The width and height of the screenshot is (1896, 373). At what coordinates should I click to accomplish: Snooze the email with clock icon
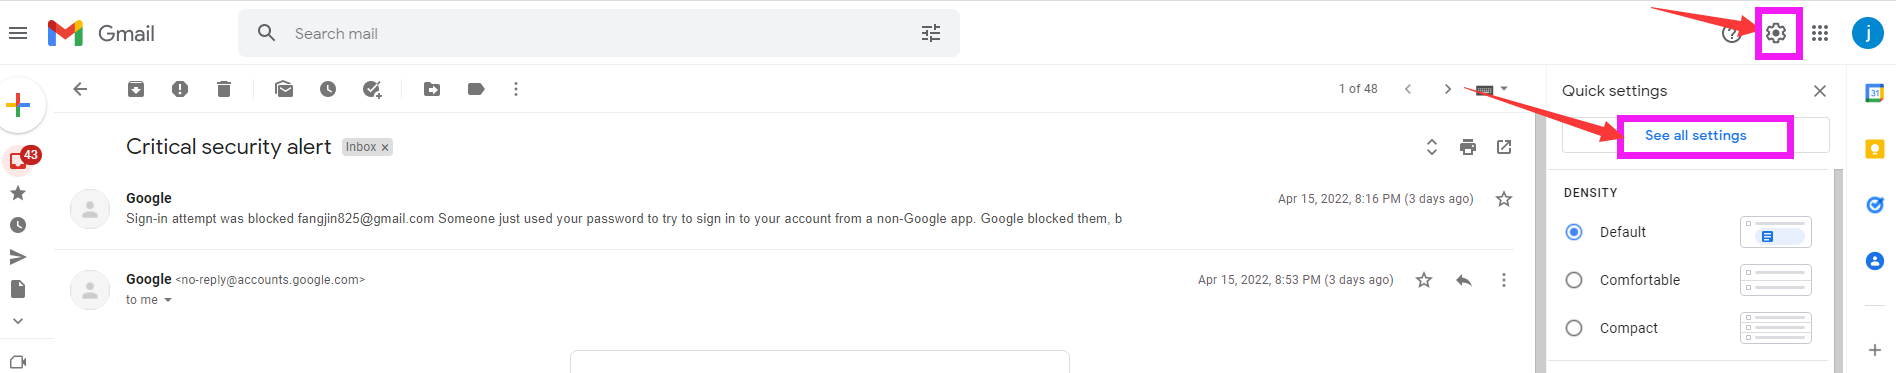(x=328, y=89)
